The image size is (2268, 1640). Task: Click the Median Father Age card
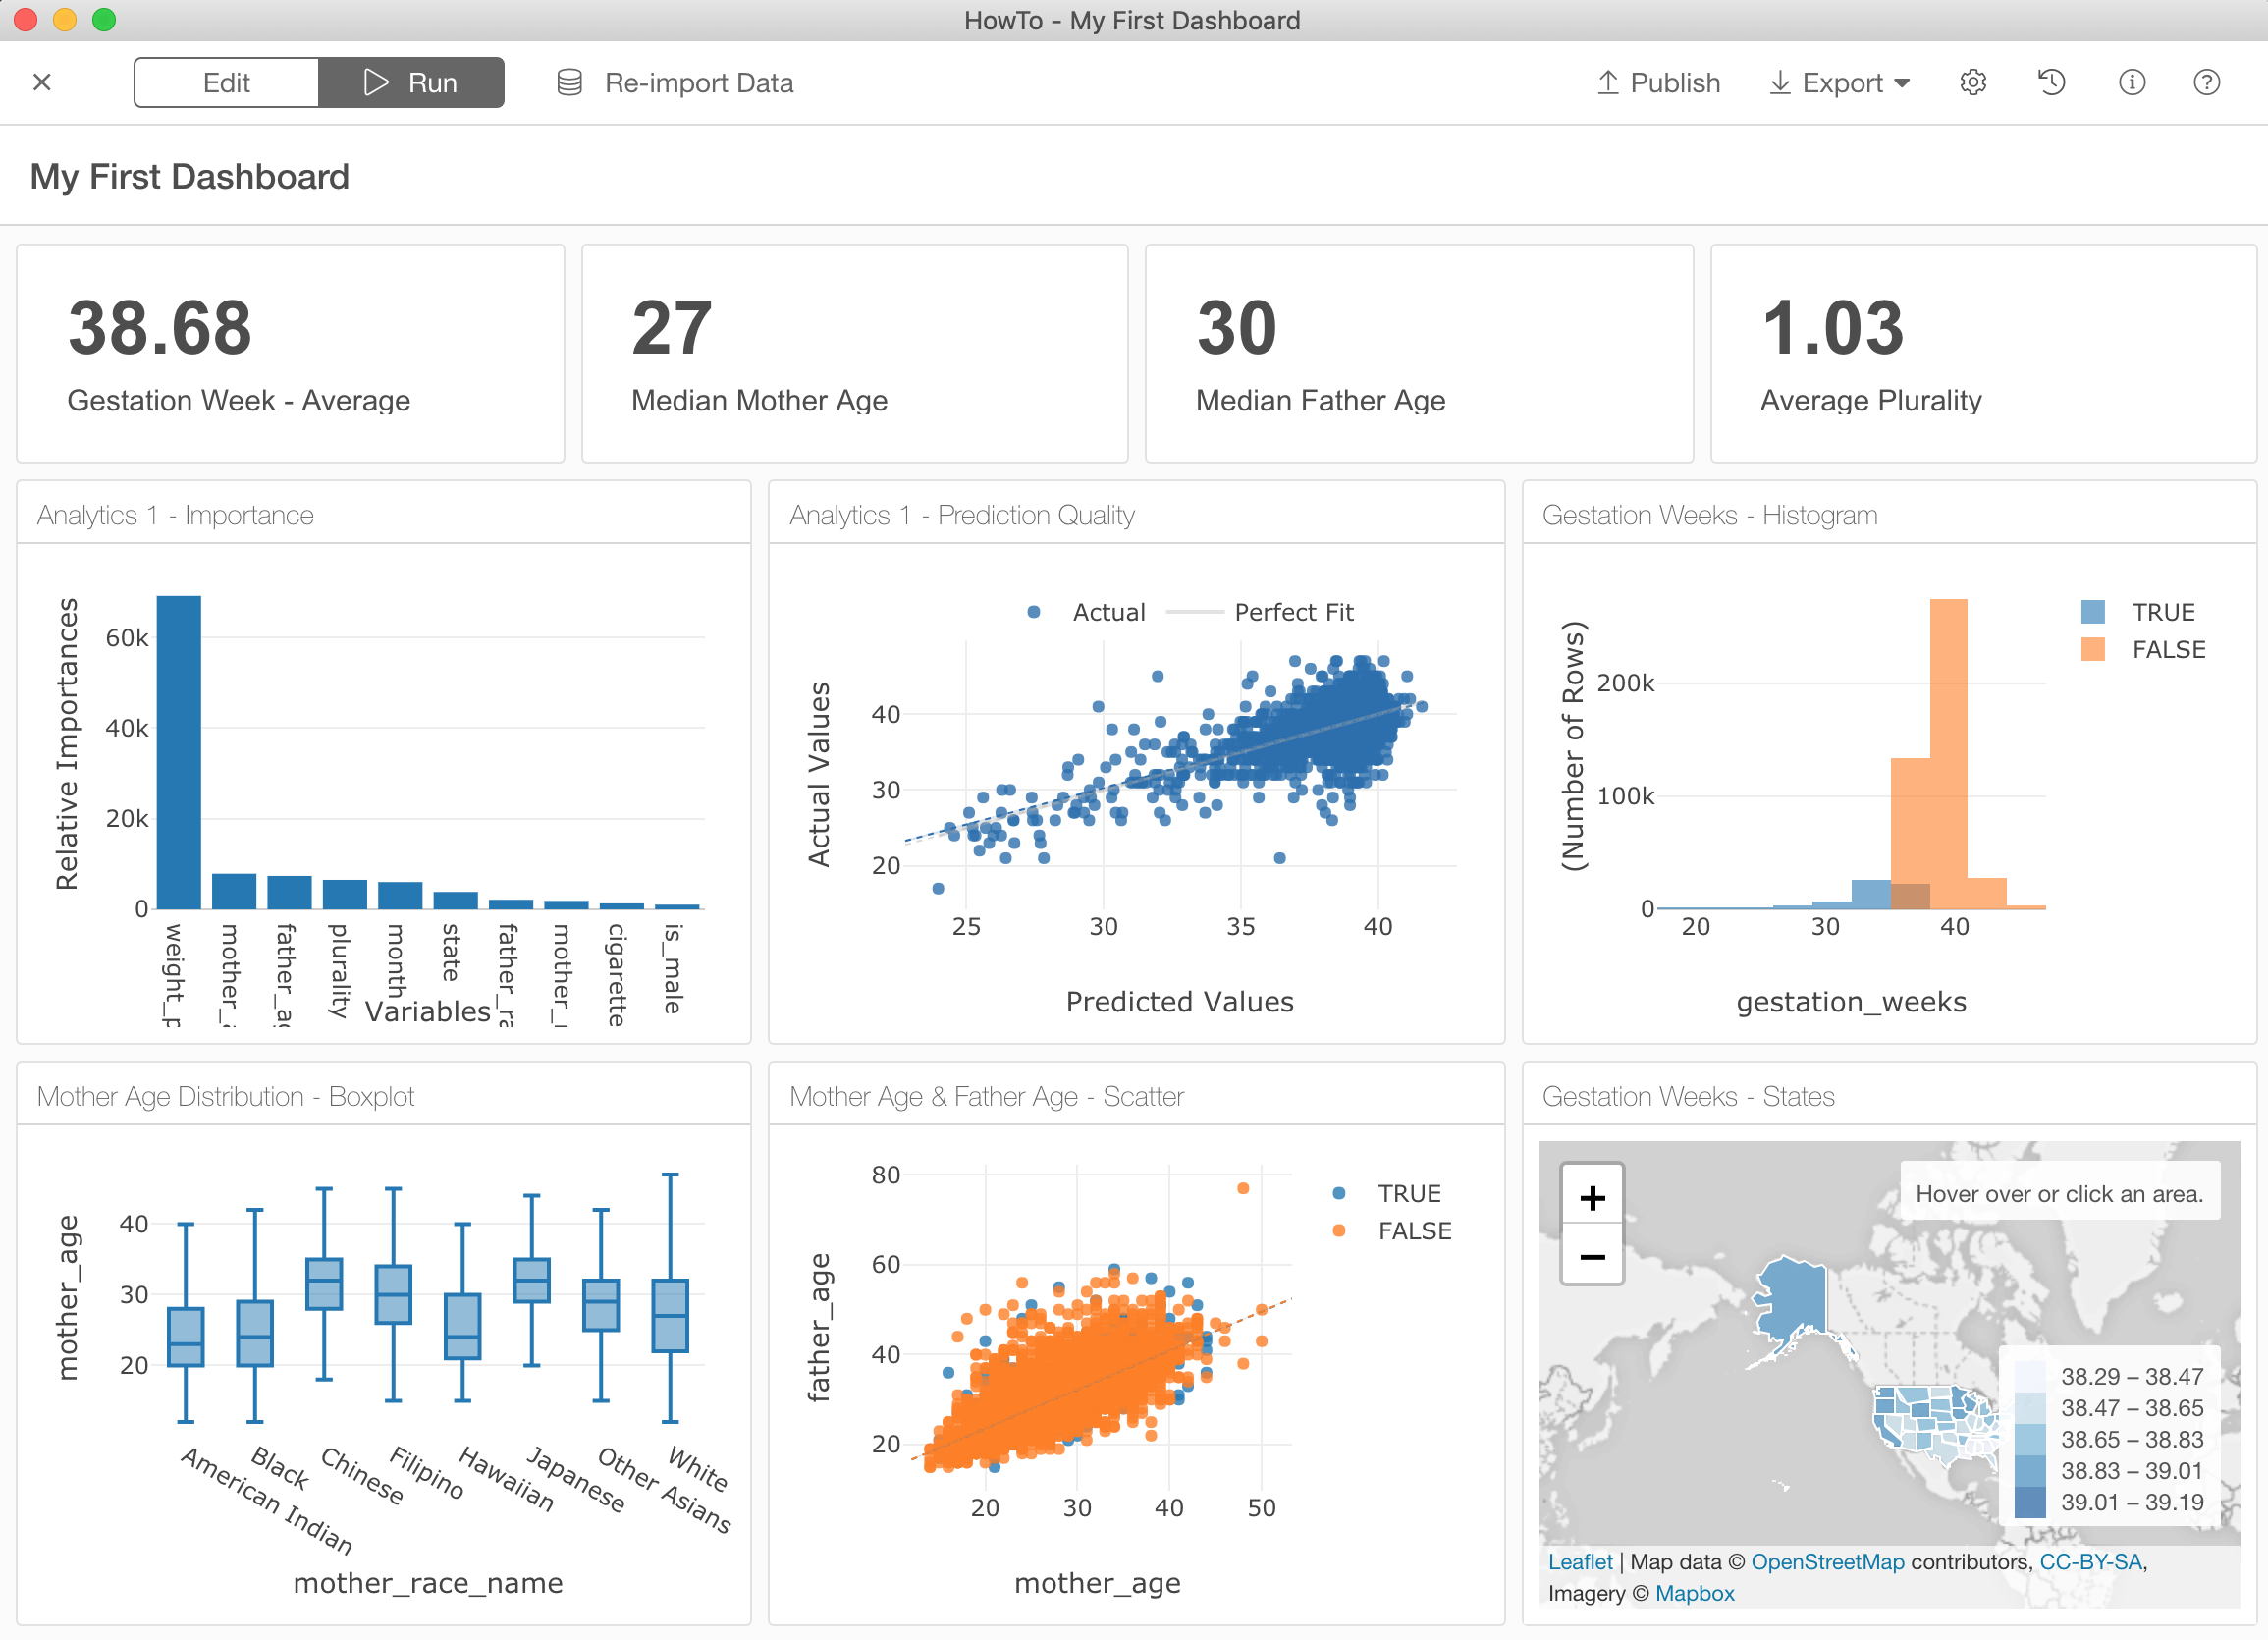tap(1419, 354)
